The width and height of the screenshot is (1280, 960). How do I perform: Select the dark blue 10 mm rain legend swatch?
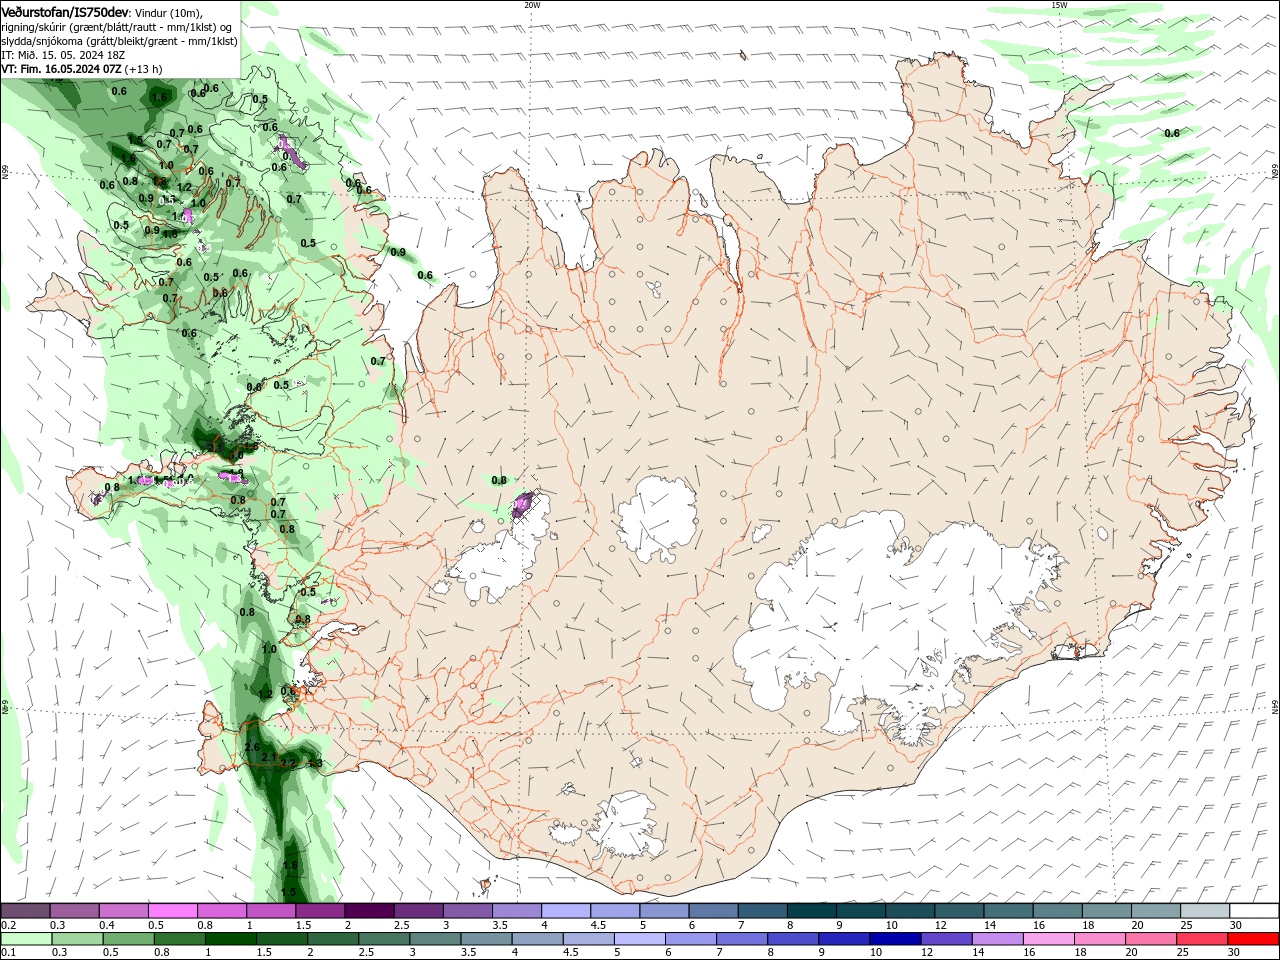point(893,939)
